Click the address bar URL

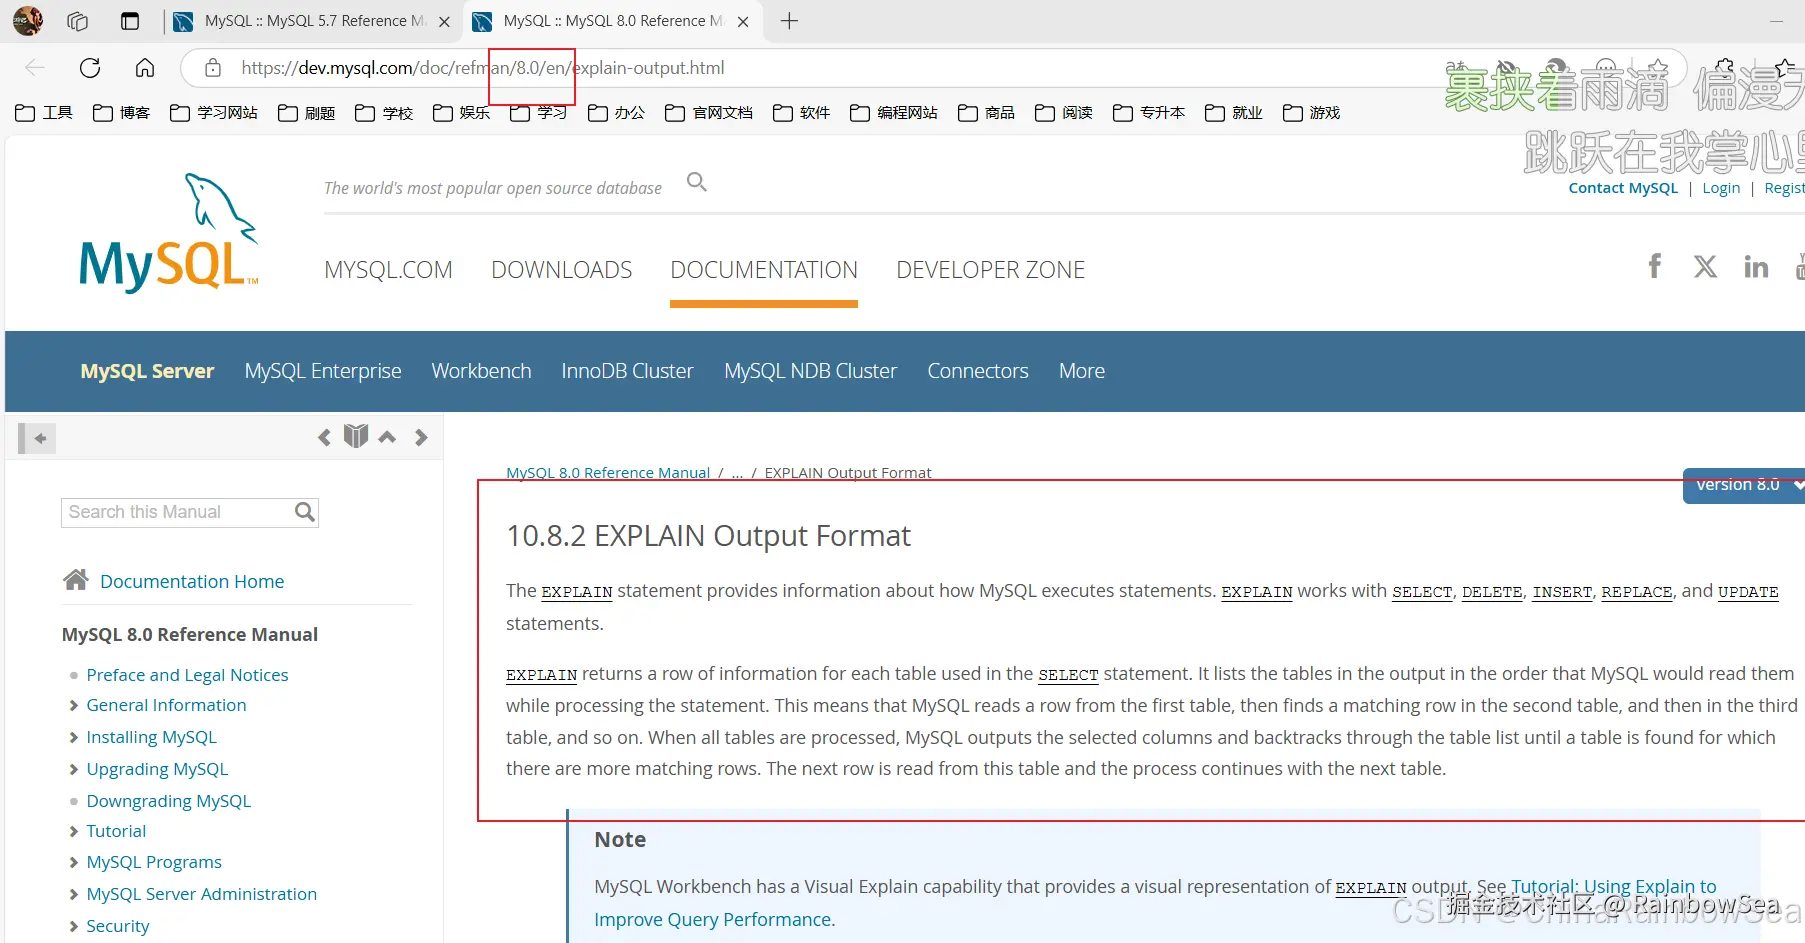coord(483,68)
